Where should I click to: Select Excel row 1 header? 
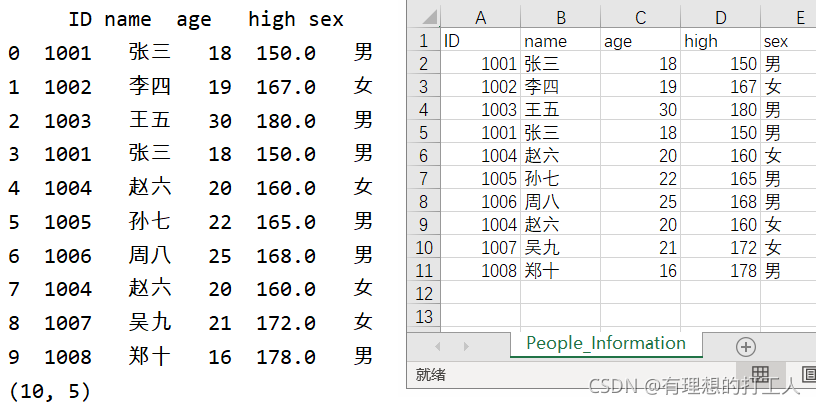pyautogui.click(x=424, y=41)
